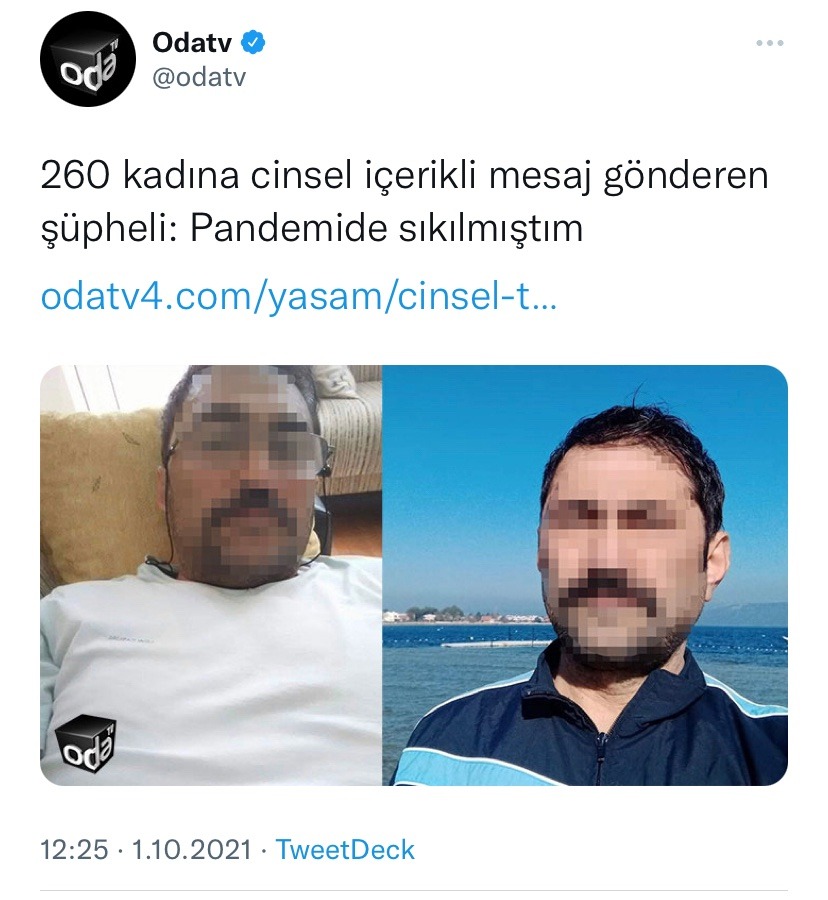Click the word "şüpheli:" in the tweet
The image size is (828, 900).
pos(110,230)
